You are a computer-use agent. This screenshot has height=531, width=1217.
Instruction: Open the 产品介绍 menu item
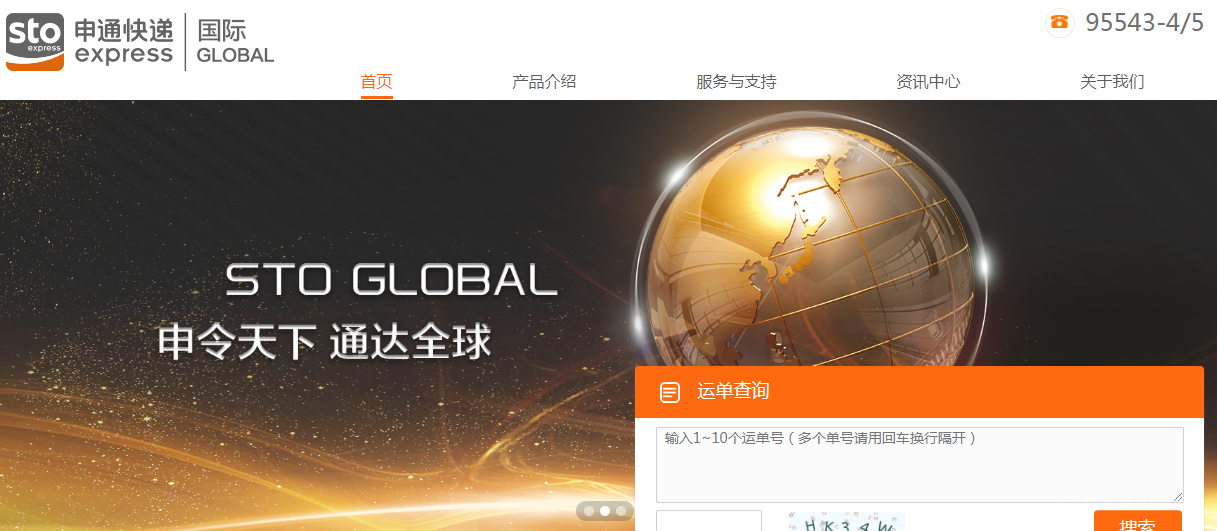[544, 82]
